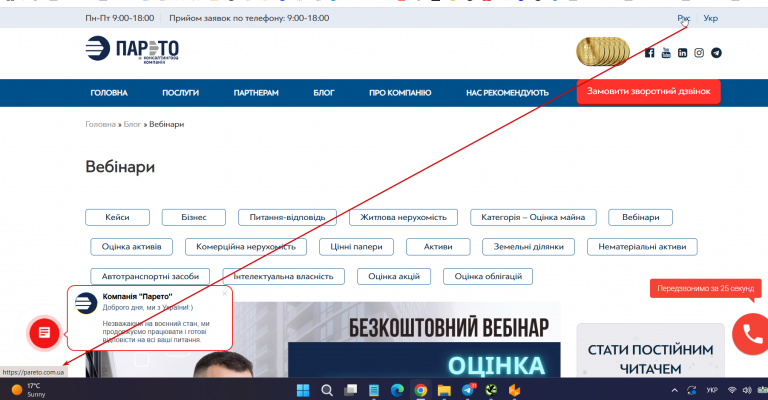Open НАС РЕКОМЕНДУЮТЬ in main navigation
This screenshot has width=768, height=400.
(507, 93)
